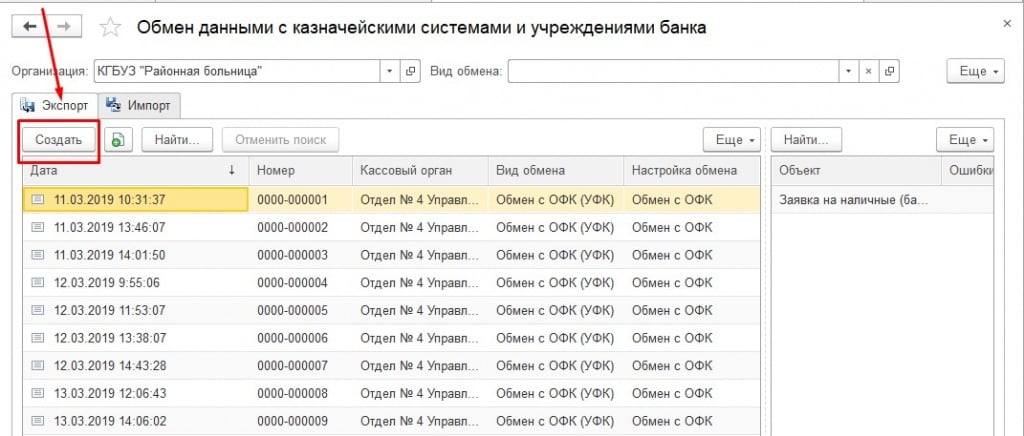Go back with the left arrow button
This screenshot has height=436, width=1024.
(29, 26)
